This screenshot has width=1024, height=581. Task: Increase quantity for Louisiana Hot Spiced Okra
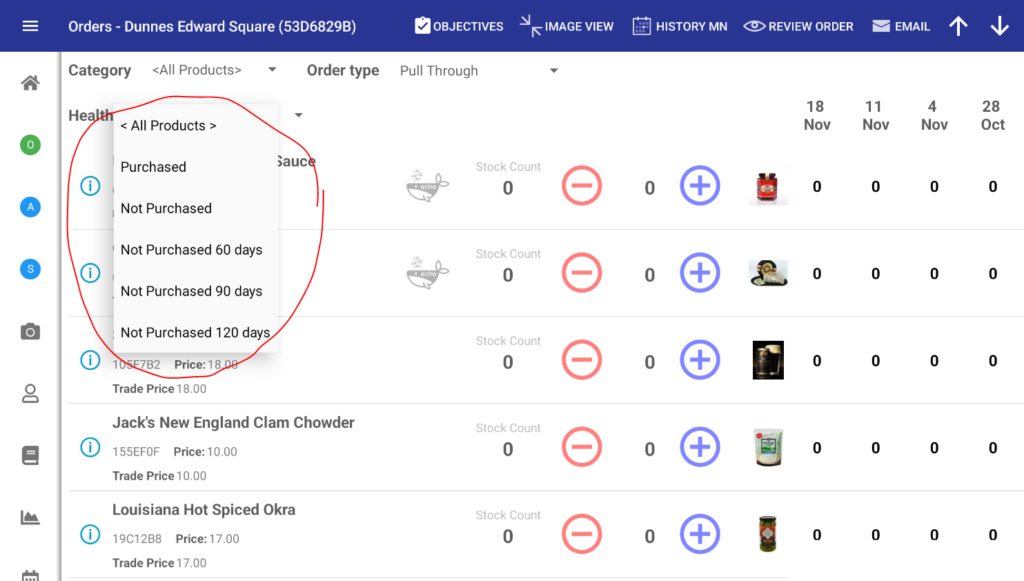700,535
